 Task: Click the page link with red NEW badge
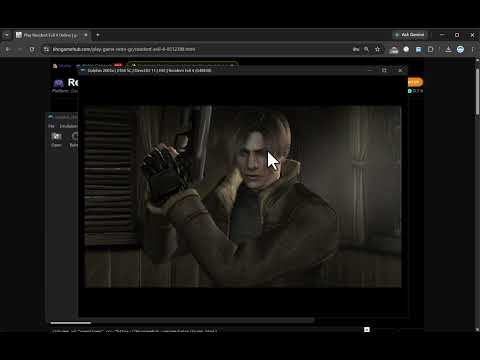point(99,65)
